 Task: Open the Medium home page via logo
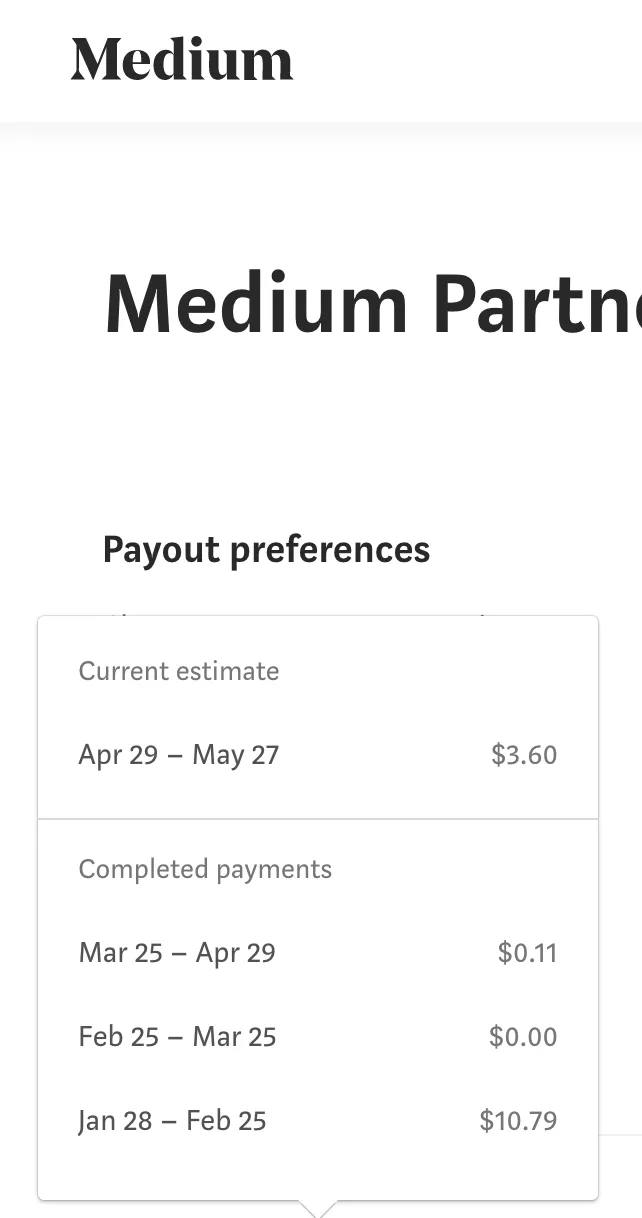[x=181, y=60]
